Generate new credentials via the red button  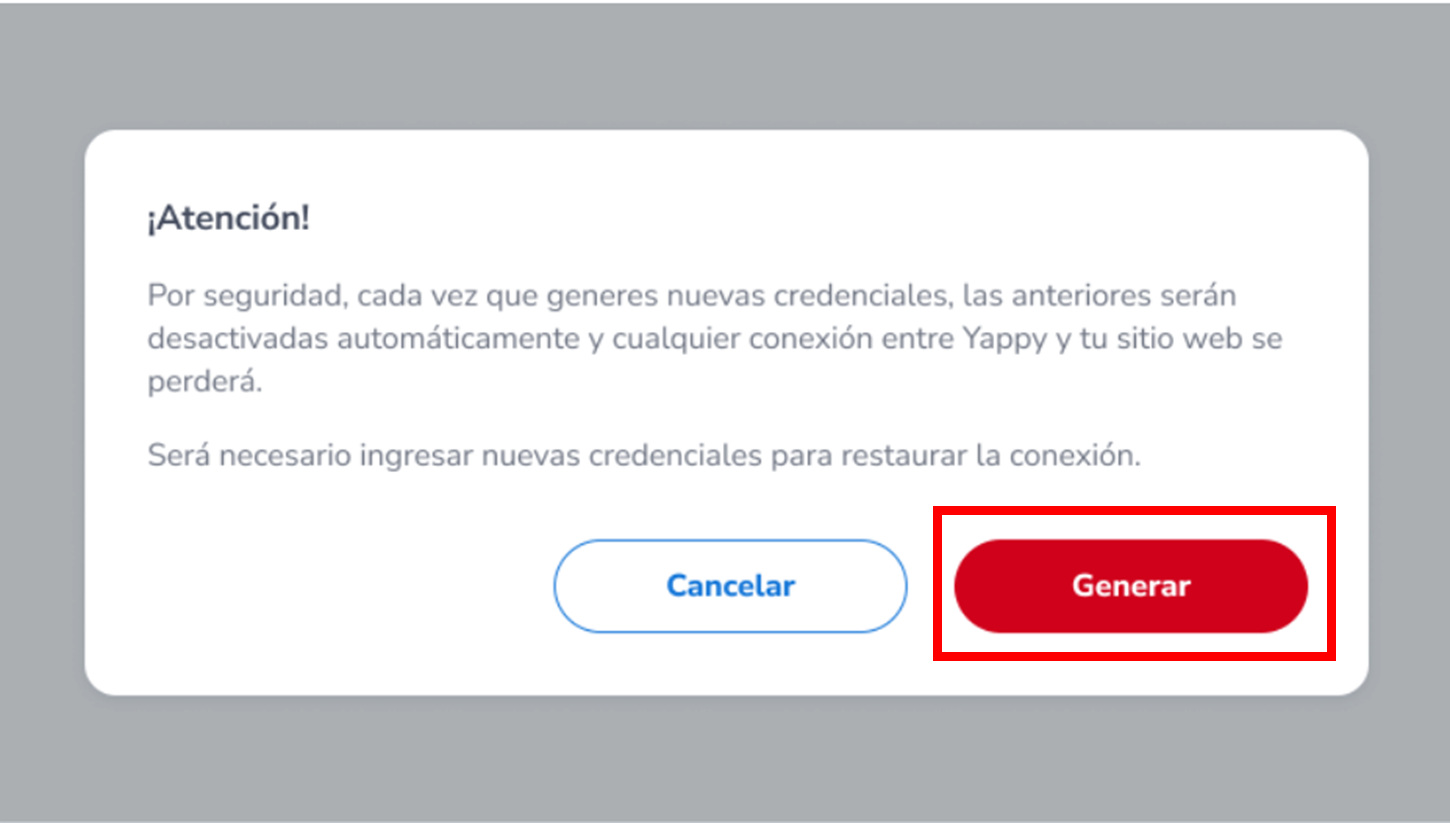coord(1130,586)
